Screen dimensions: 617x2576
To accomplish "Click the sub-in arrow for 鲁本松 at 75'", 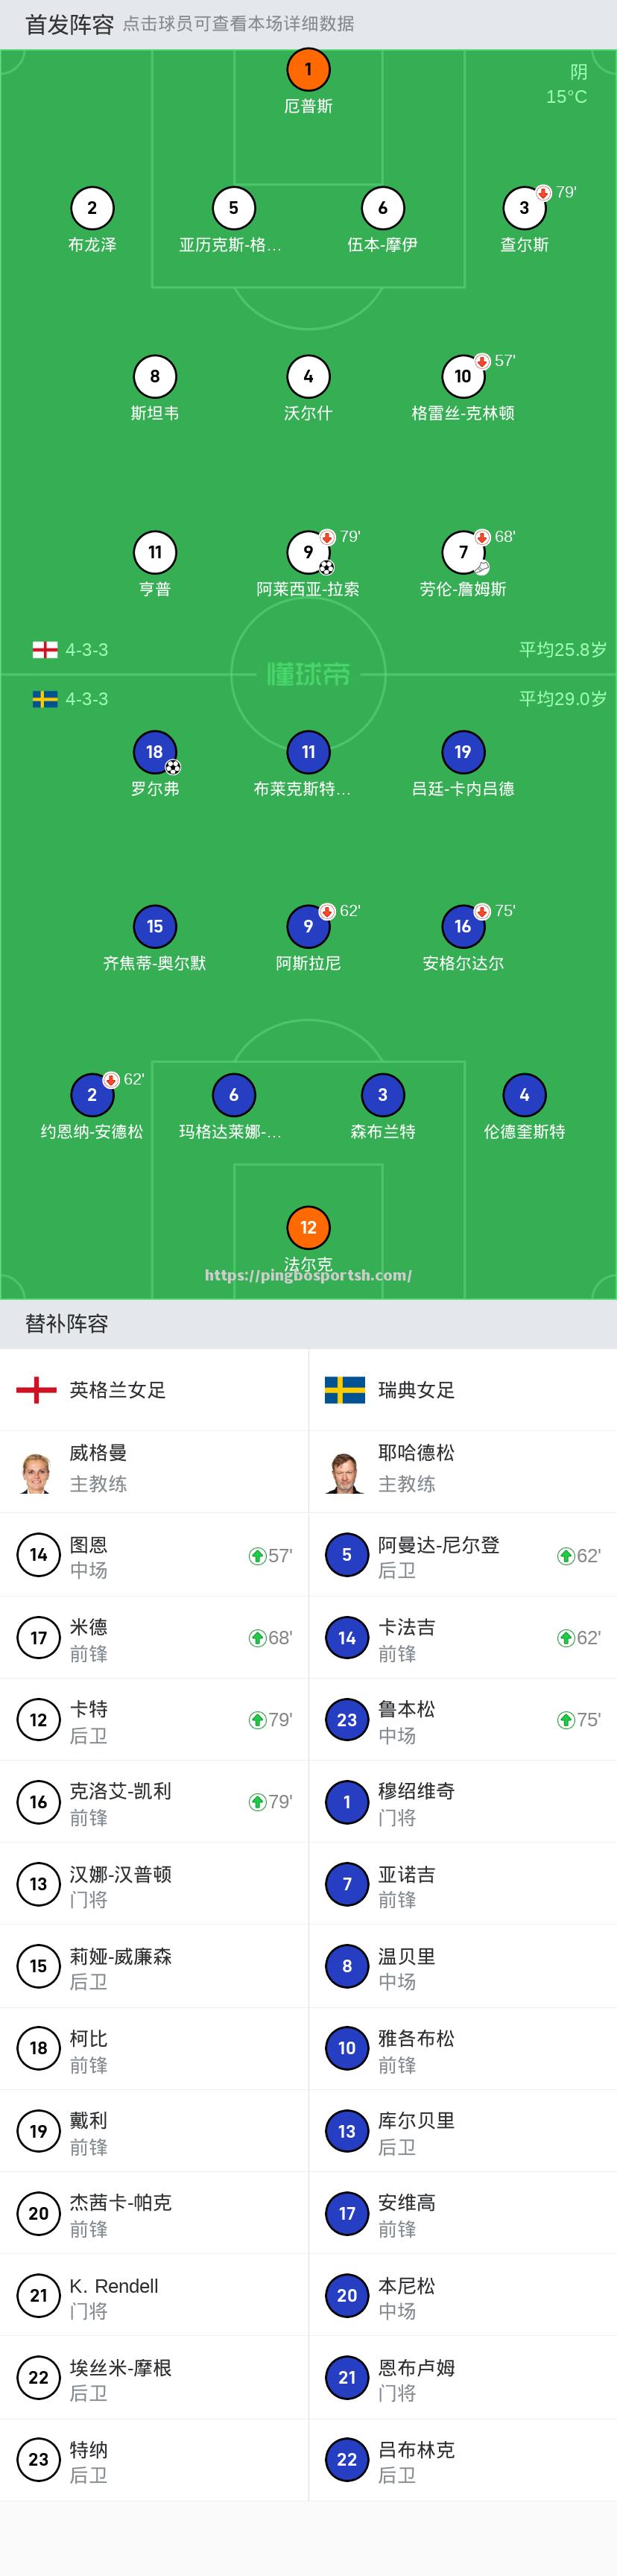I will (565, 1720).
